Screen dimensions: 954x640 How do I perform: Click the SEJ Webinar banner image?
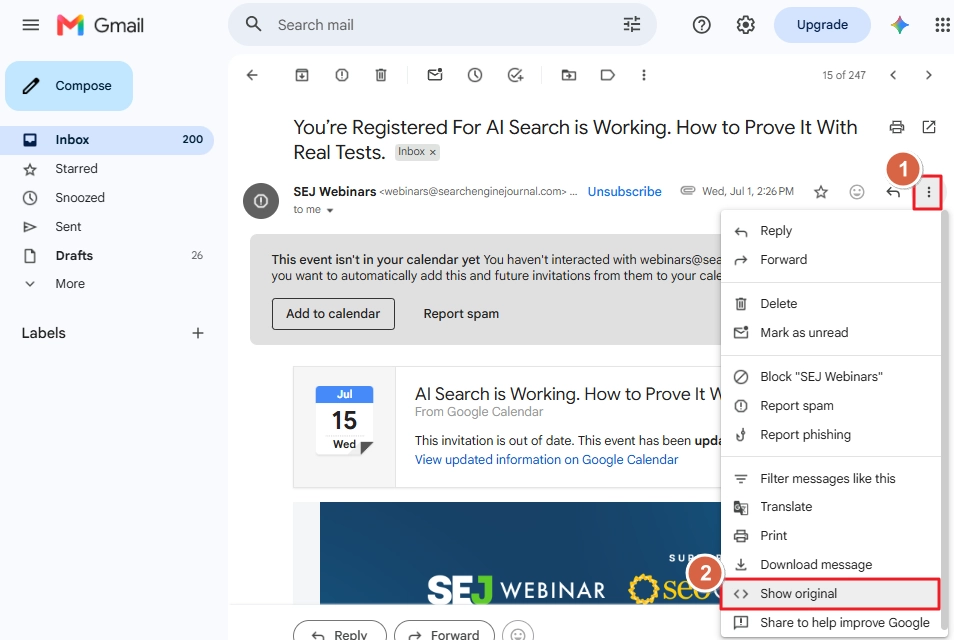click(x=520, y=553)
